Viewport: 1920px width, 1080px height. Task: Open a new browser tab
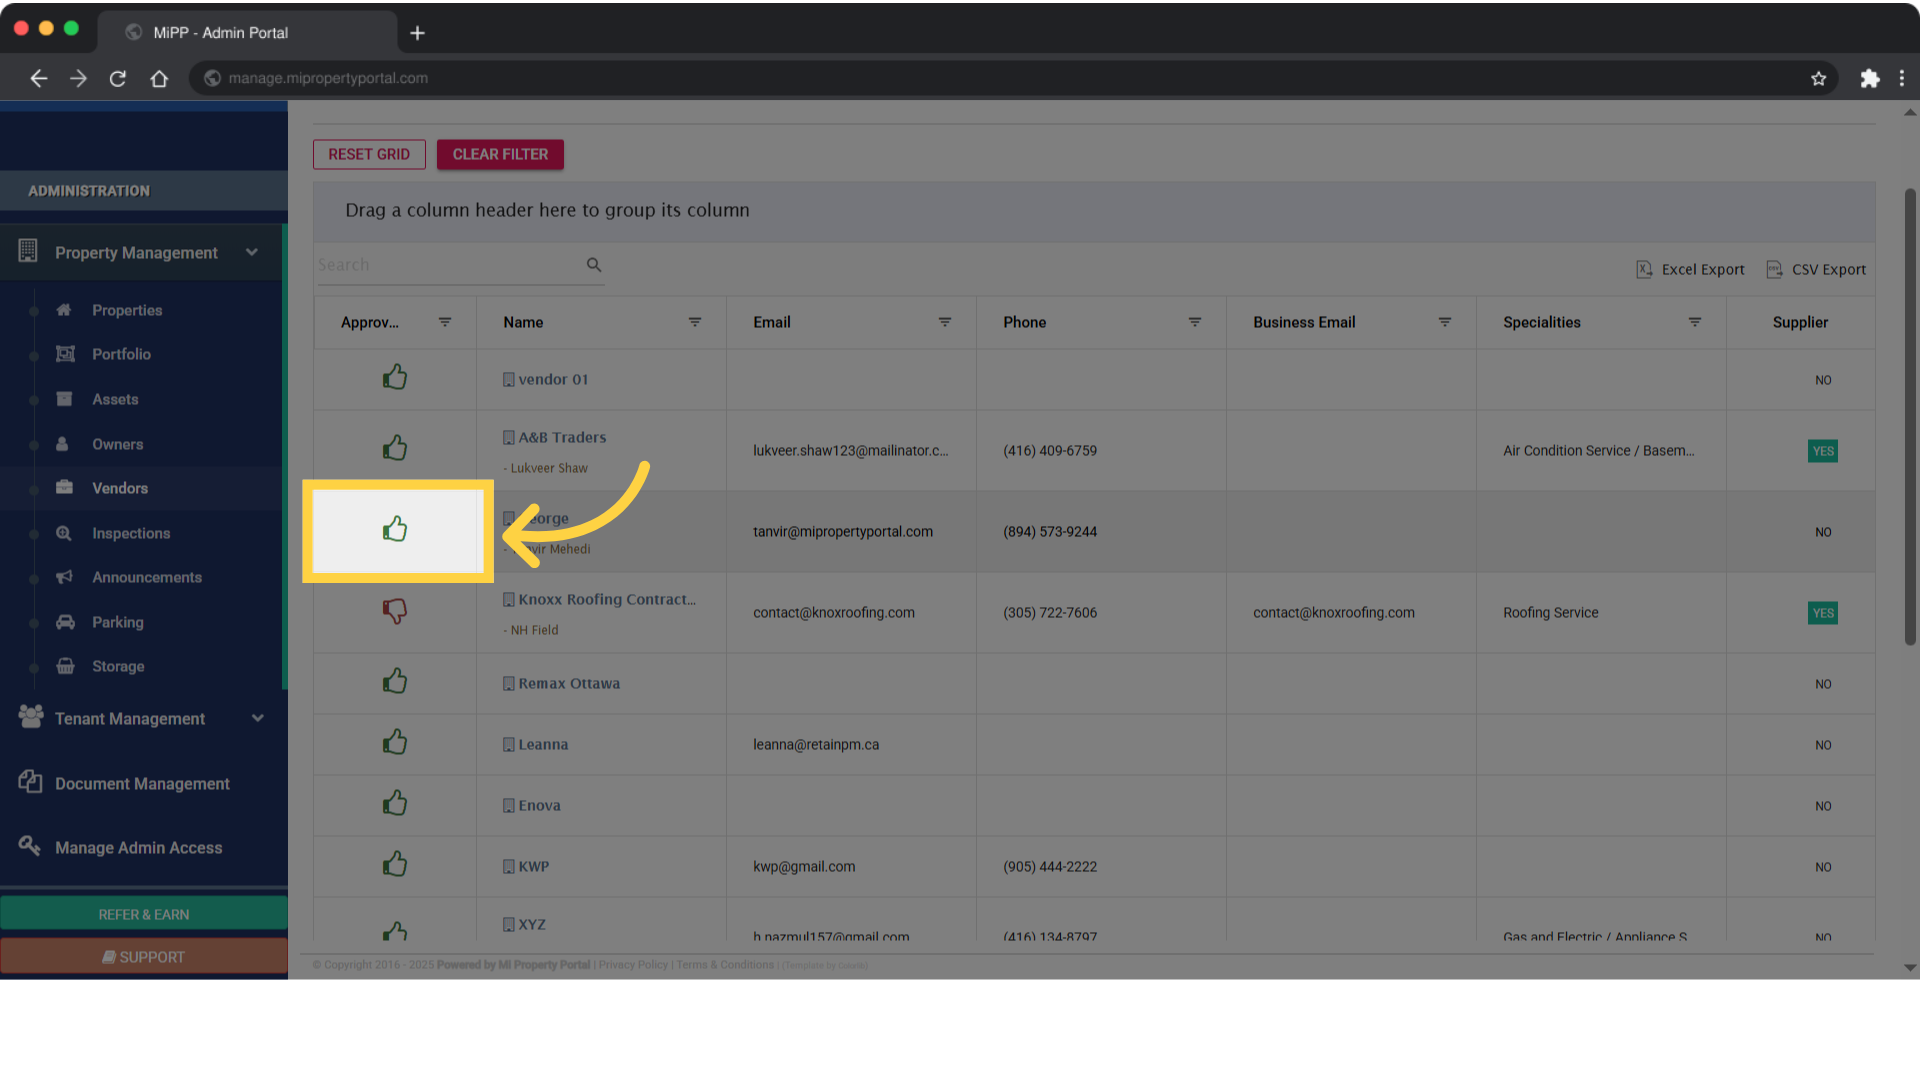point(418,33)
